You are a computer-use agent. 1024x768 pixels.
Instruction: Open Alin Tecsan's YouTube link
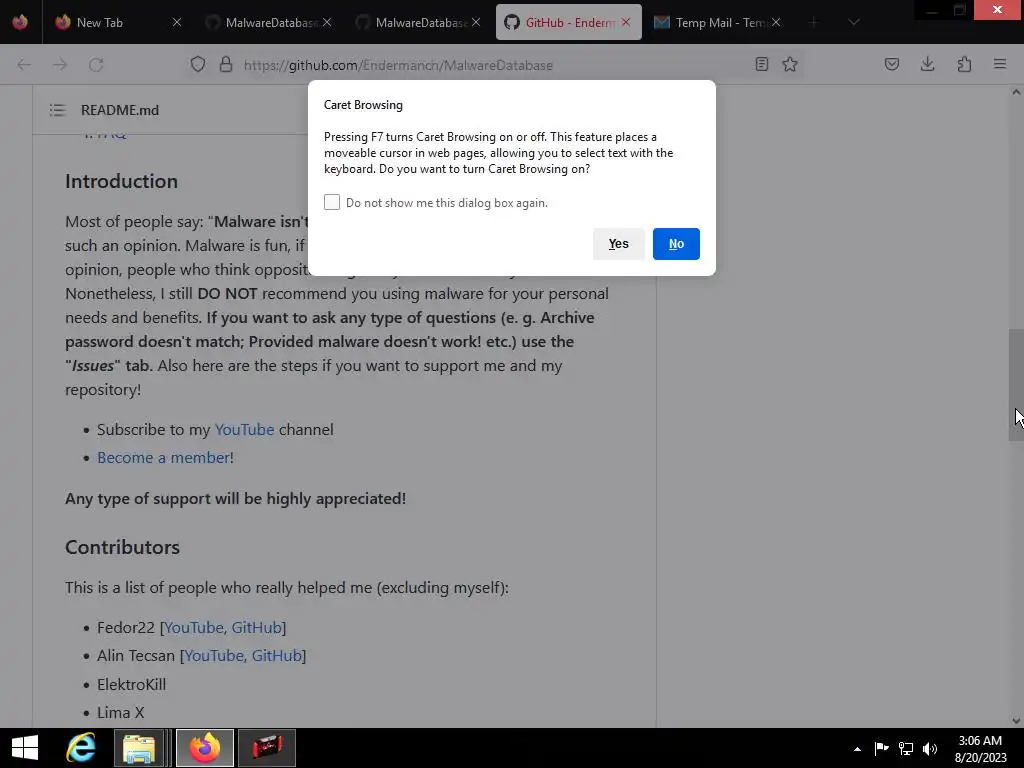(214, 656)
